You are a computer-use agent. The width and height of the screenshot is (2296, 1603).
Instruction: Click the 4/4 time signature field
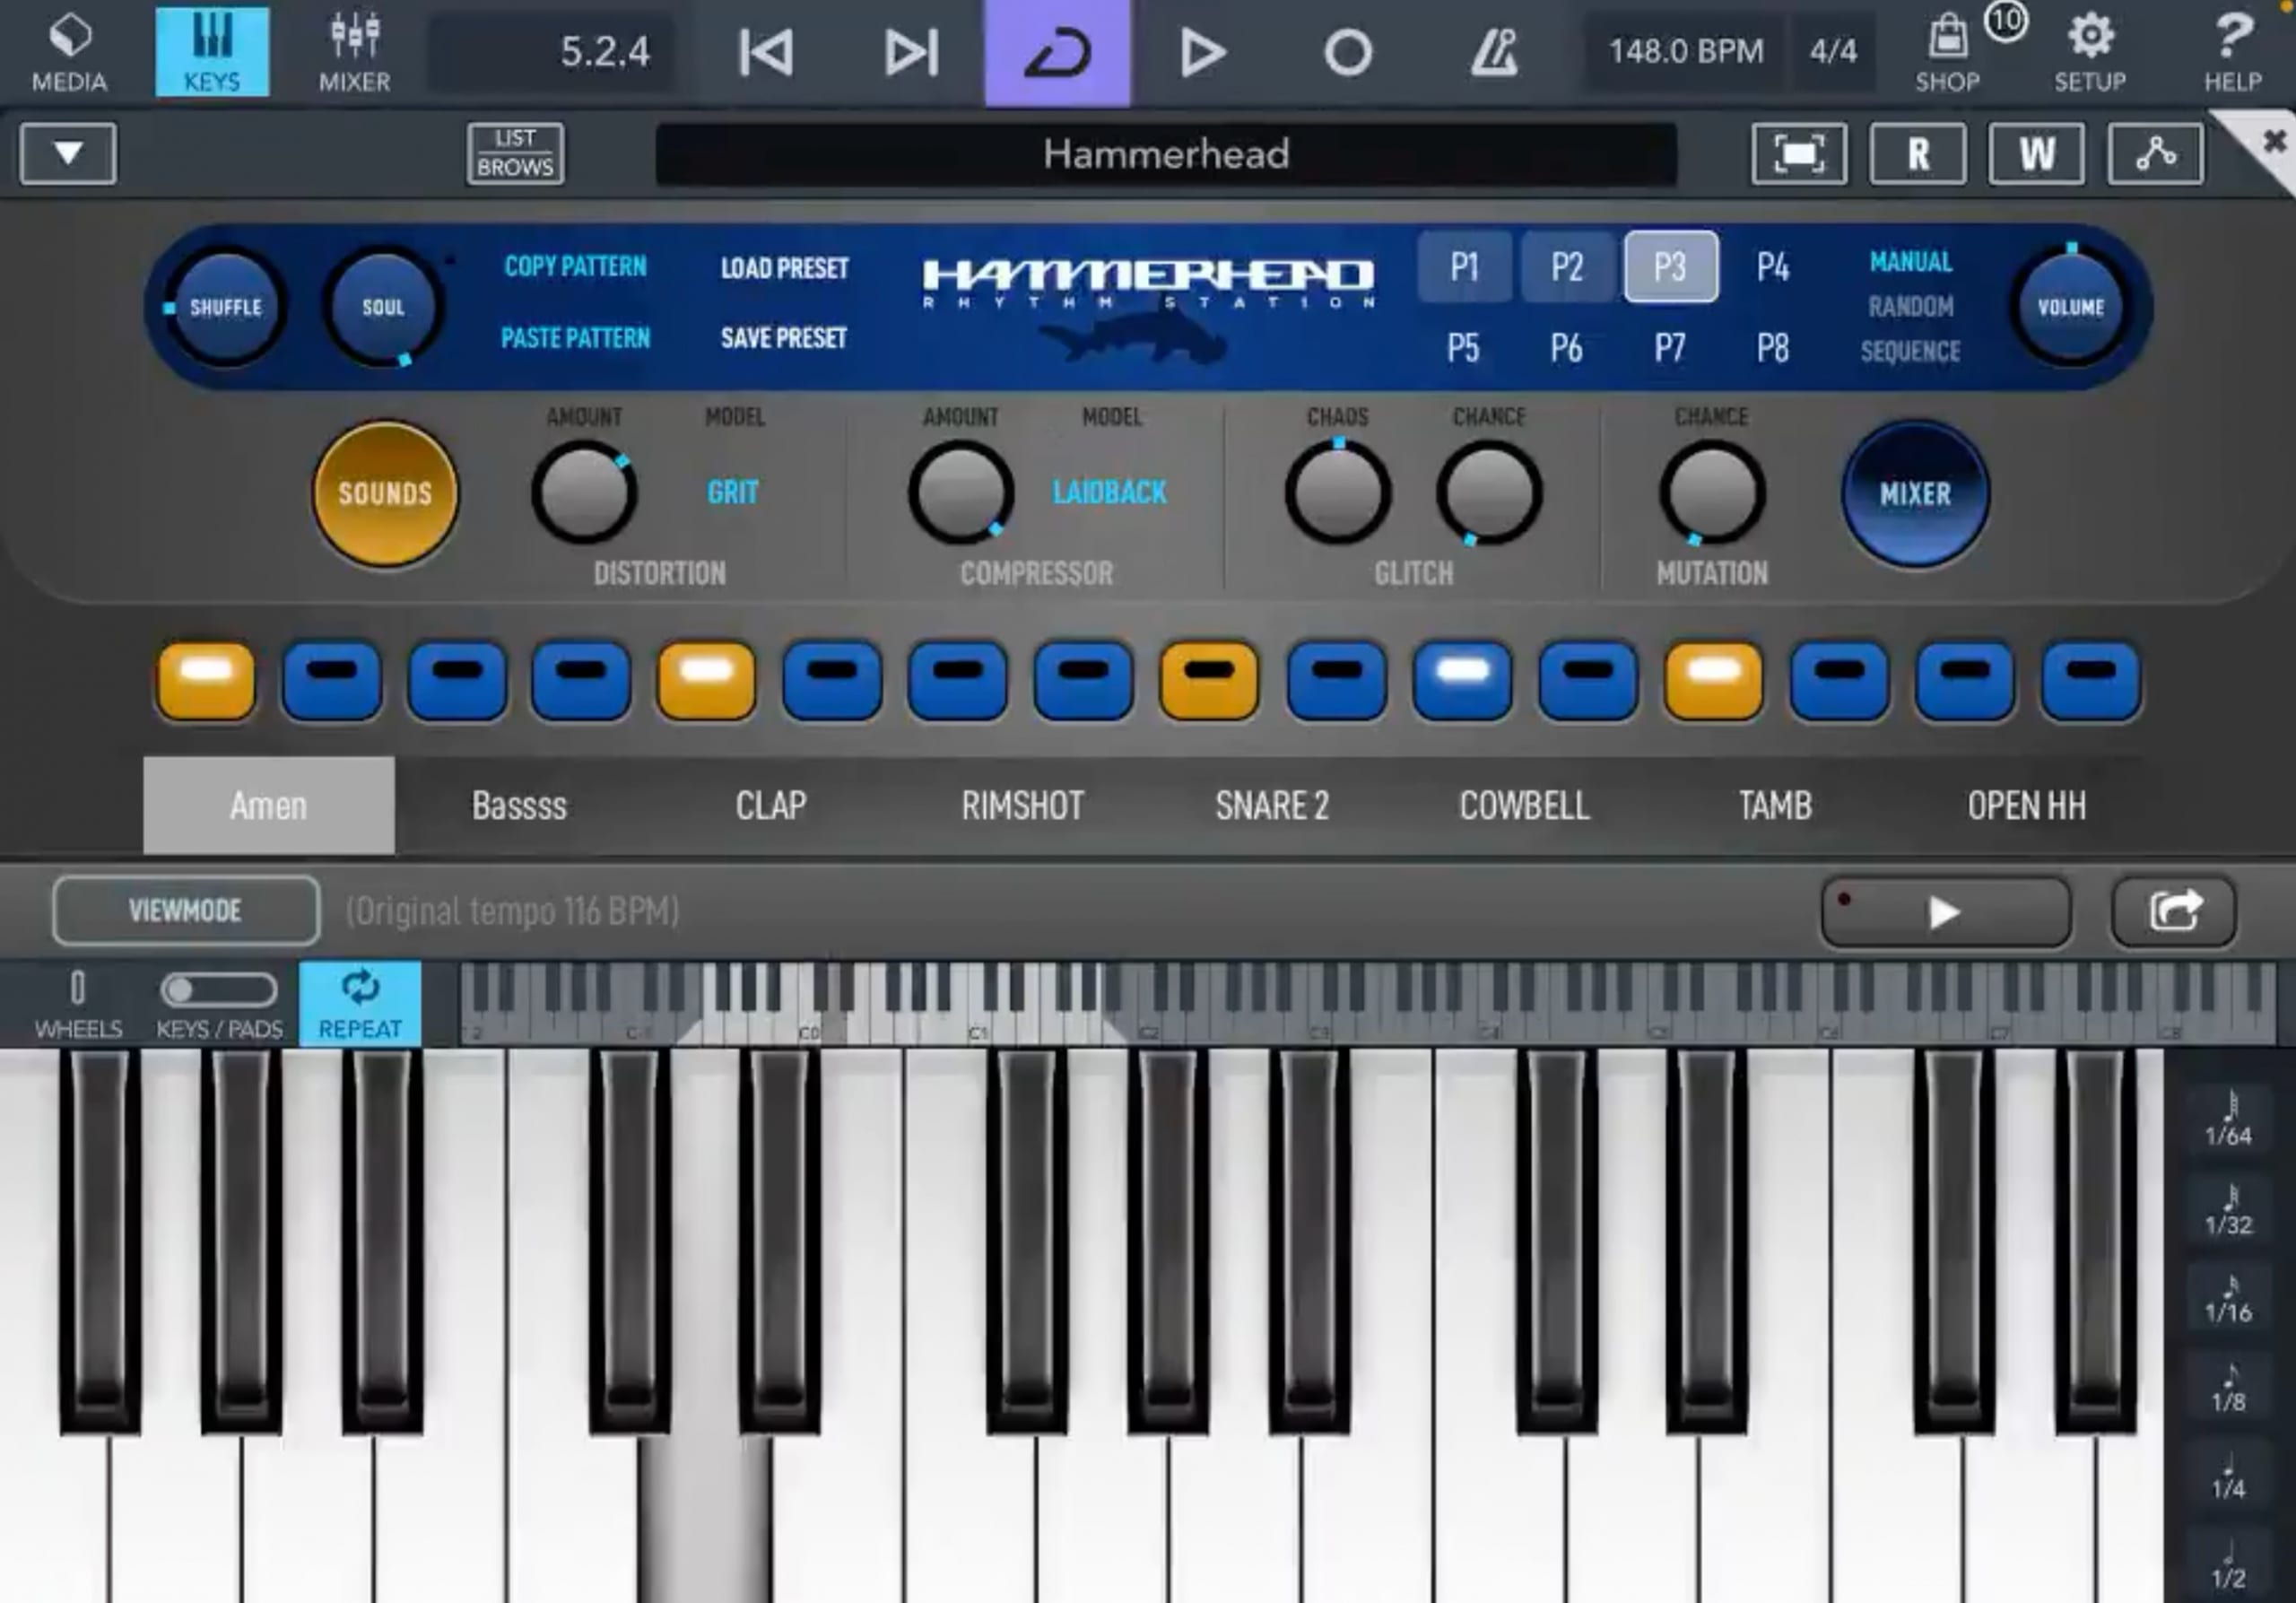point(1833,52)
